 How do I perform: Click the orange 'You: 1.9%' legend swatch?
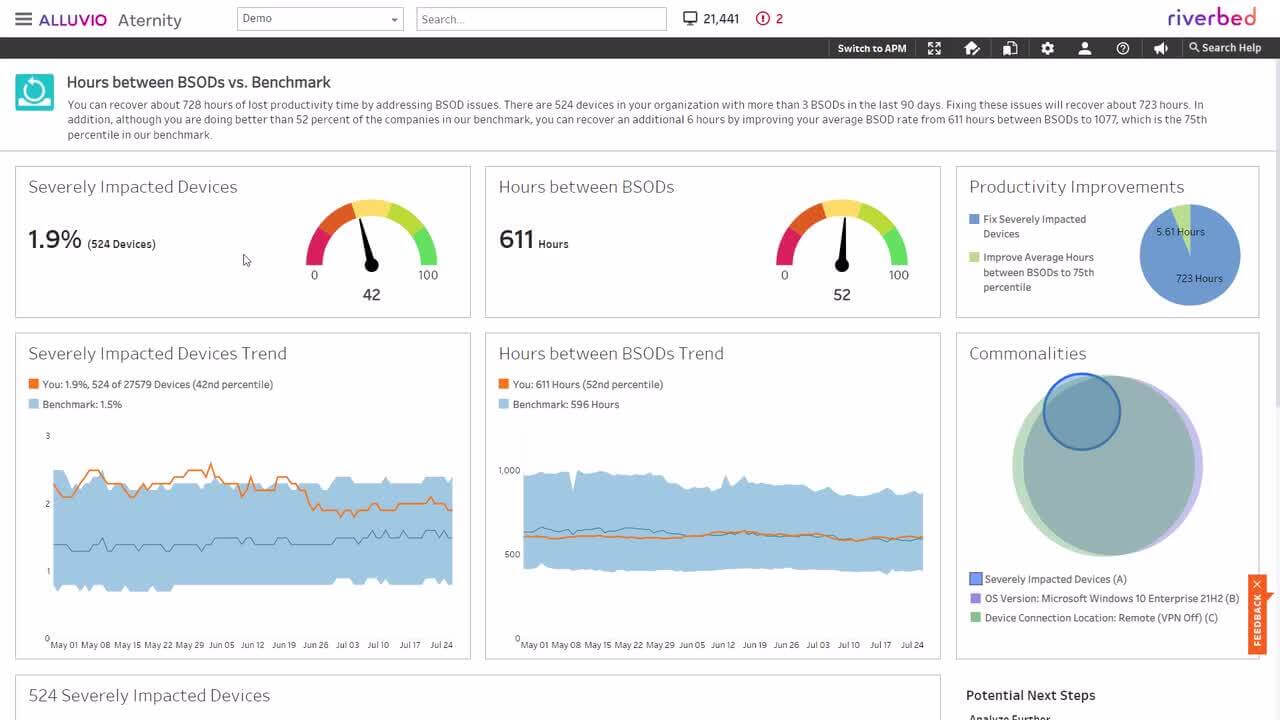(34, 384)
